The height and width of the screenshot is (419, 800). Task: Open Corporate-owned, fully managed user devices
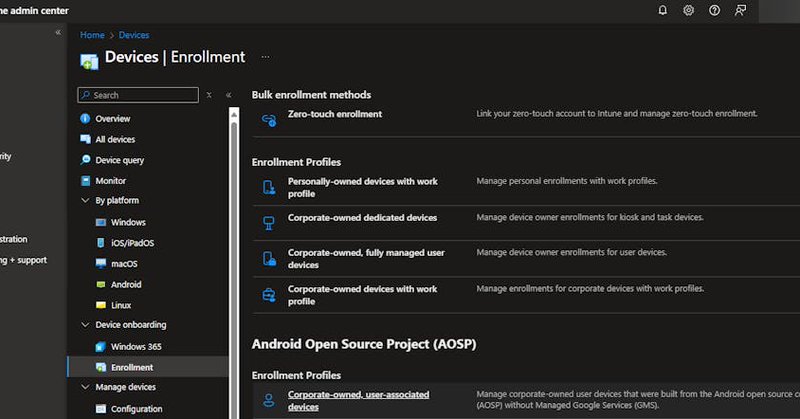point(366,259)
